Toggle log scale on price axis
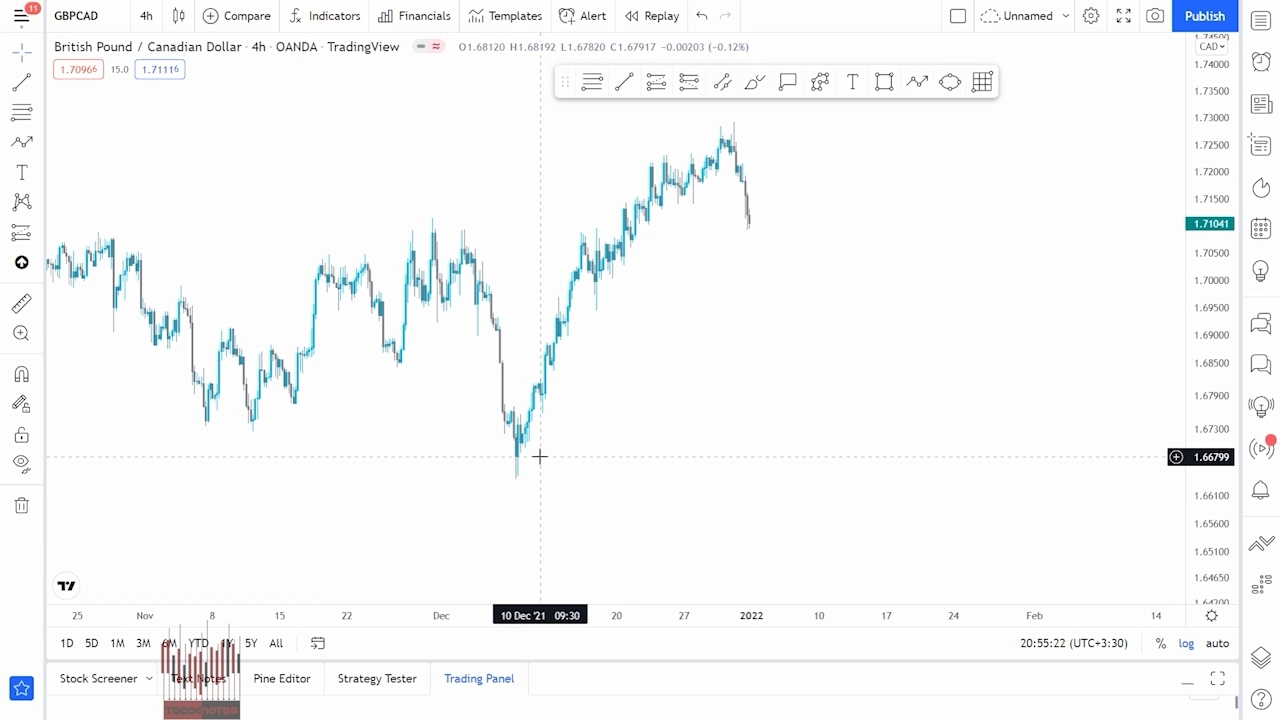 point(1186,644)
